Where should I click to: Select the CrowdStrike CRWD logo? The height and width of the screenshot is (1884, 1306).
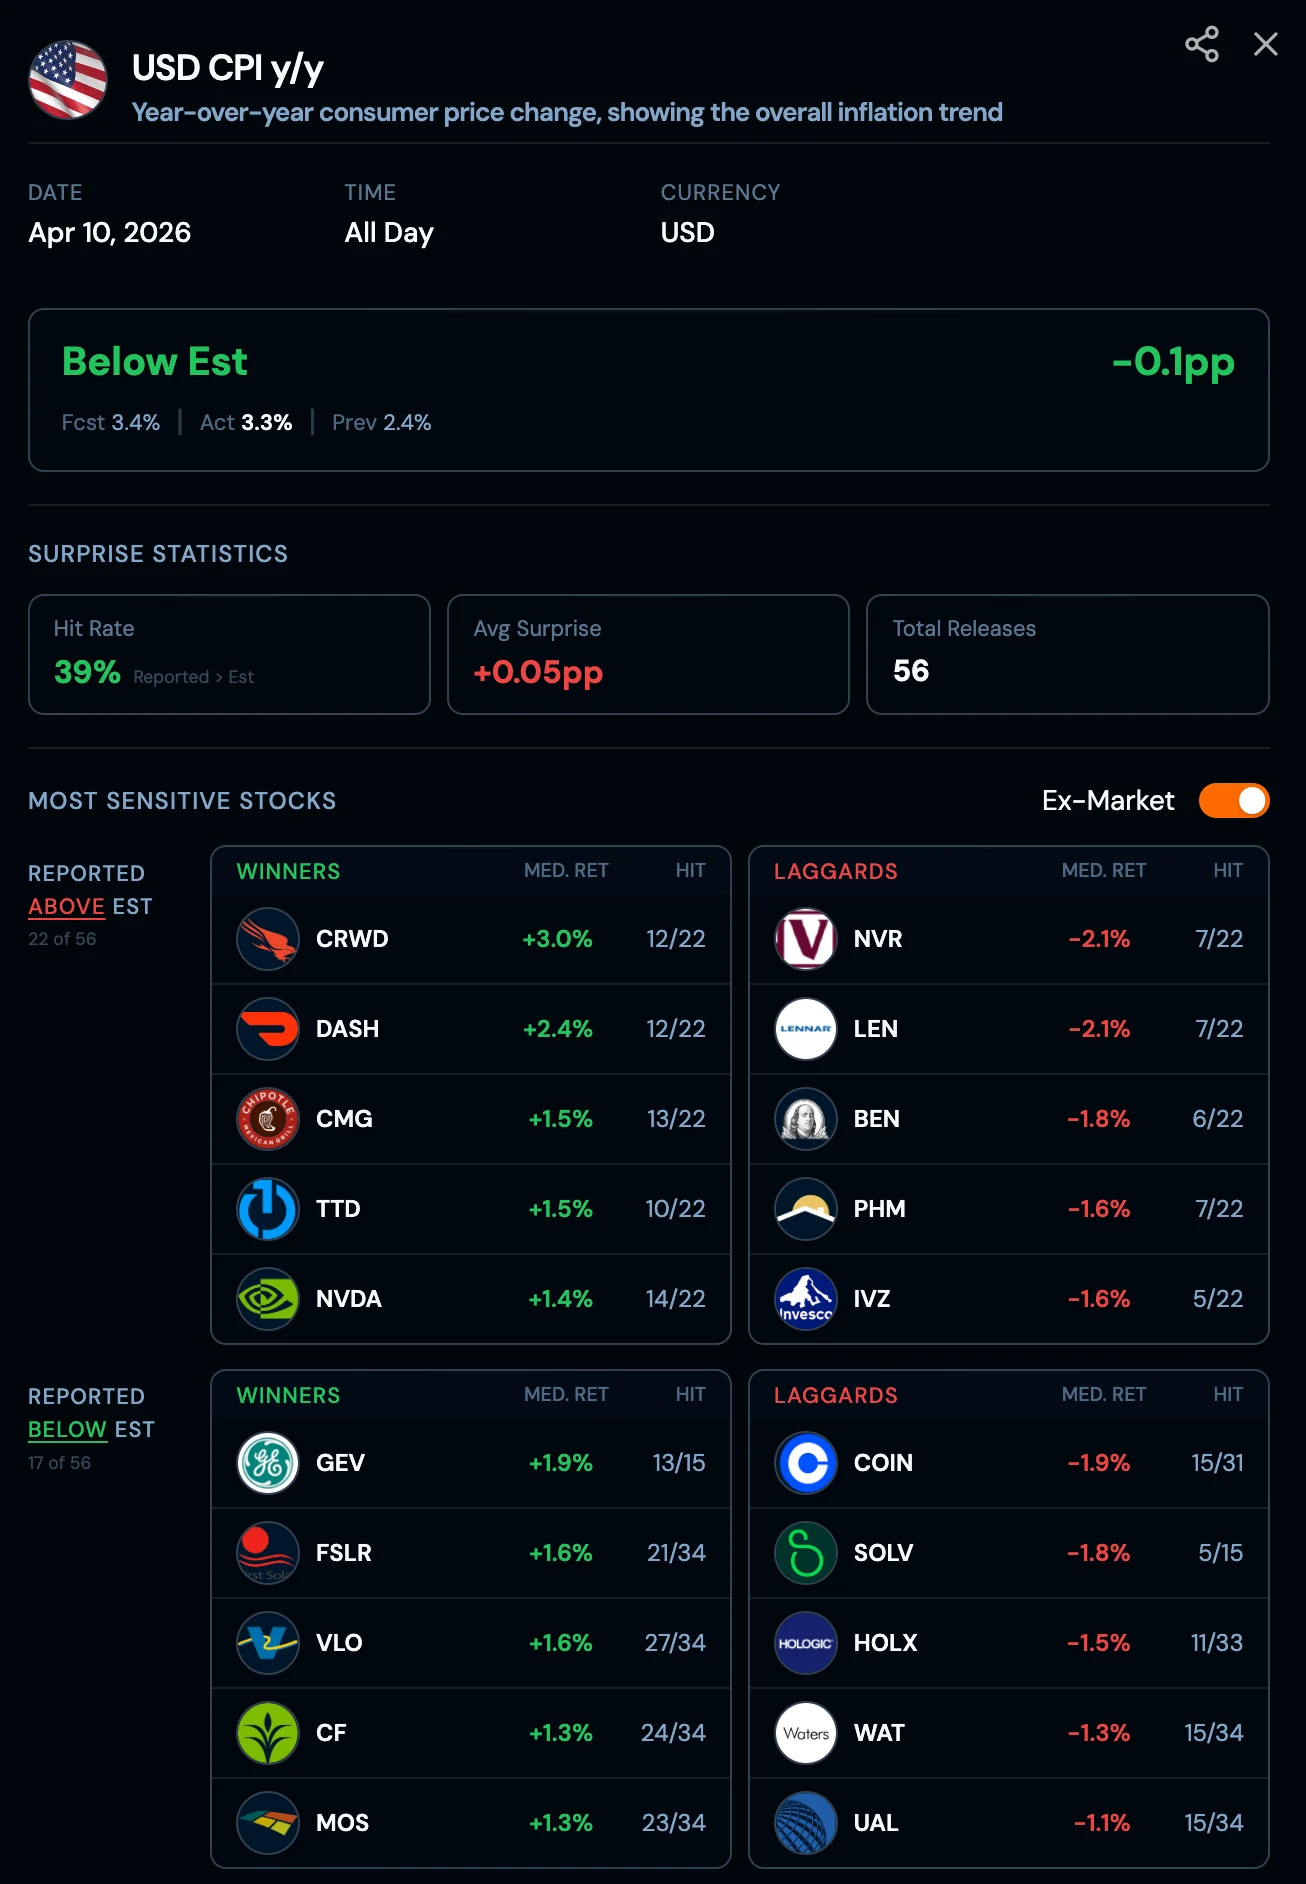coord(267,939)
